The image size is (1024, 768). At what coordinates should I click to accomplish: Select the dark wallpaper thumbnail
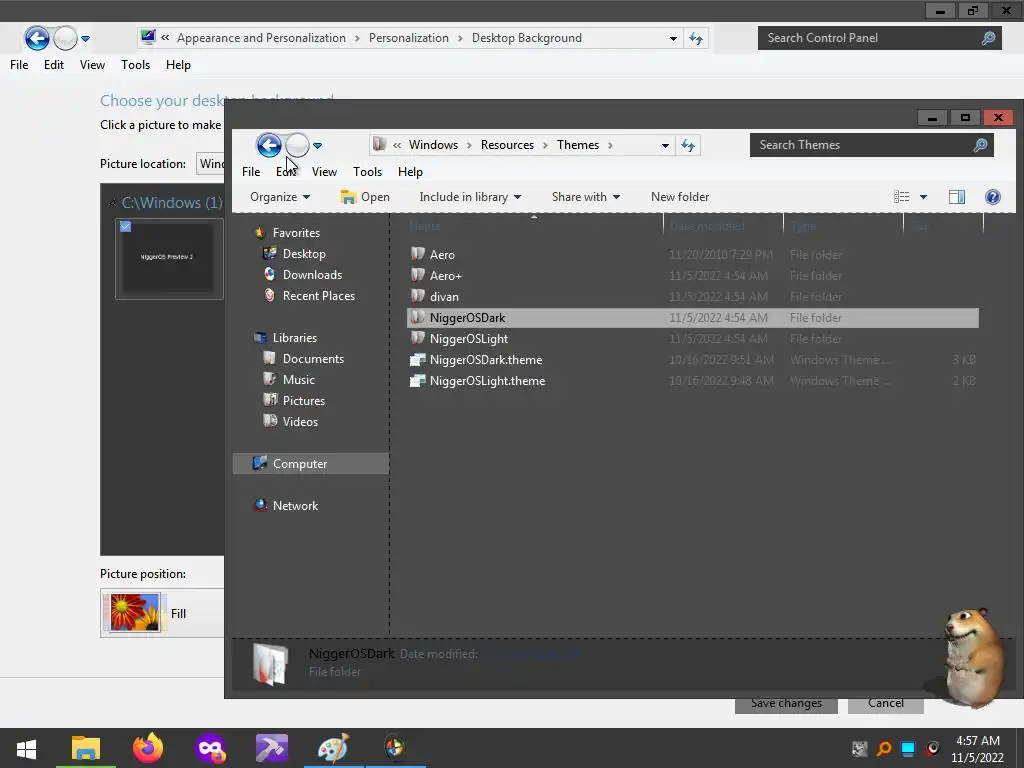coord(169,259)
